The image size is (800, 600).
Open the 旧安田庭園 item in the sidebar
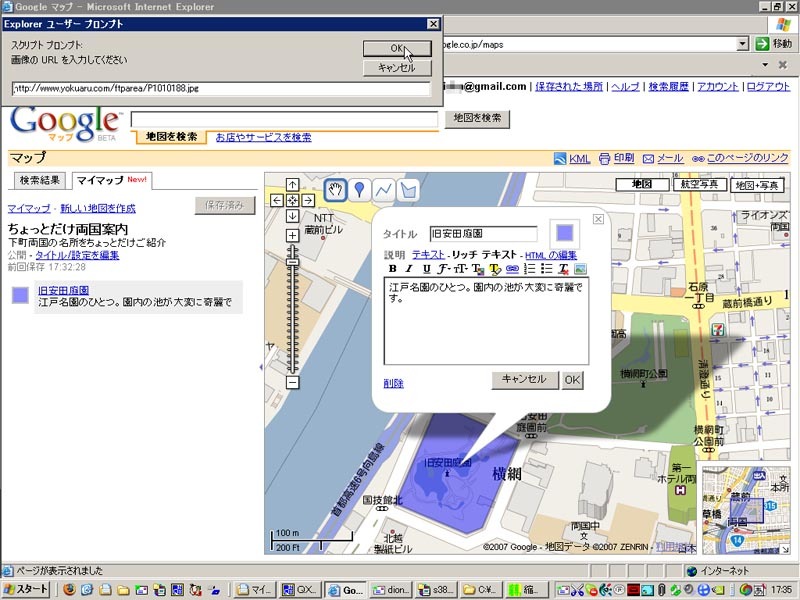[x=63, y=290]
